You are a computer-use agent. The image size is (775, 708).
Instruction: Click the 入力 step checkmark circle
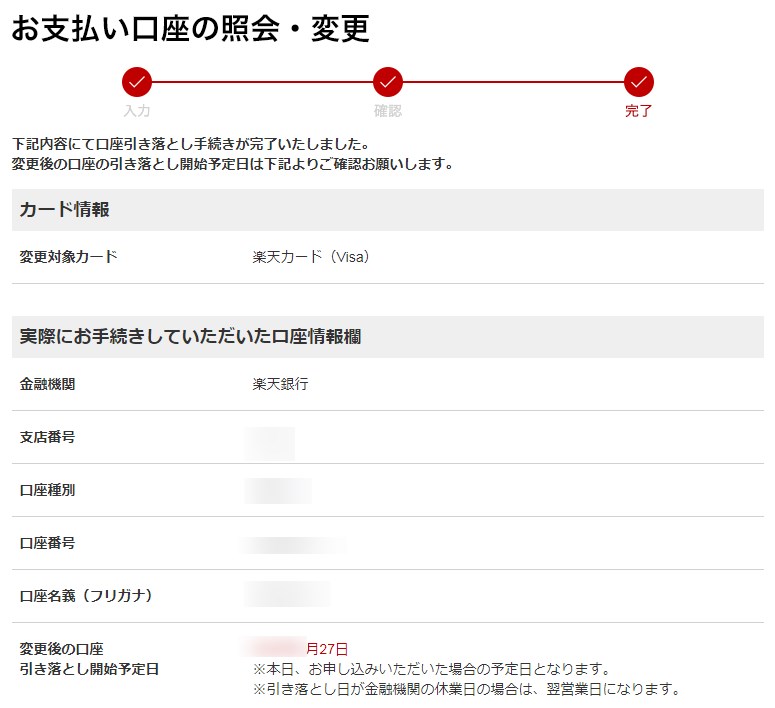[137, 82]
